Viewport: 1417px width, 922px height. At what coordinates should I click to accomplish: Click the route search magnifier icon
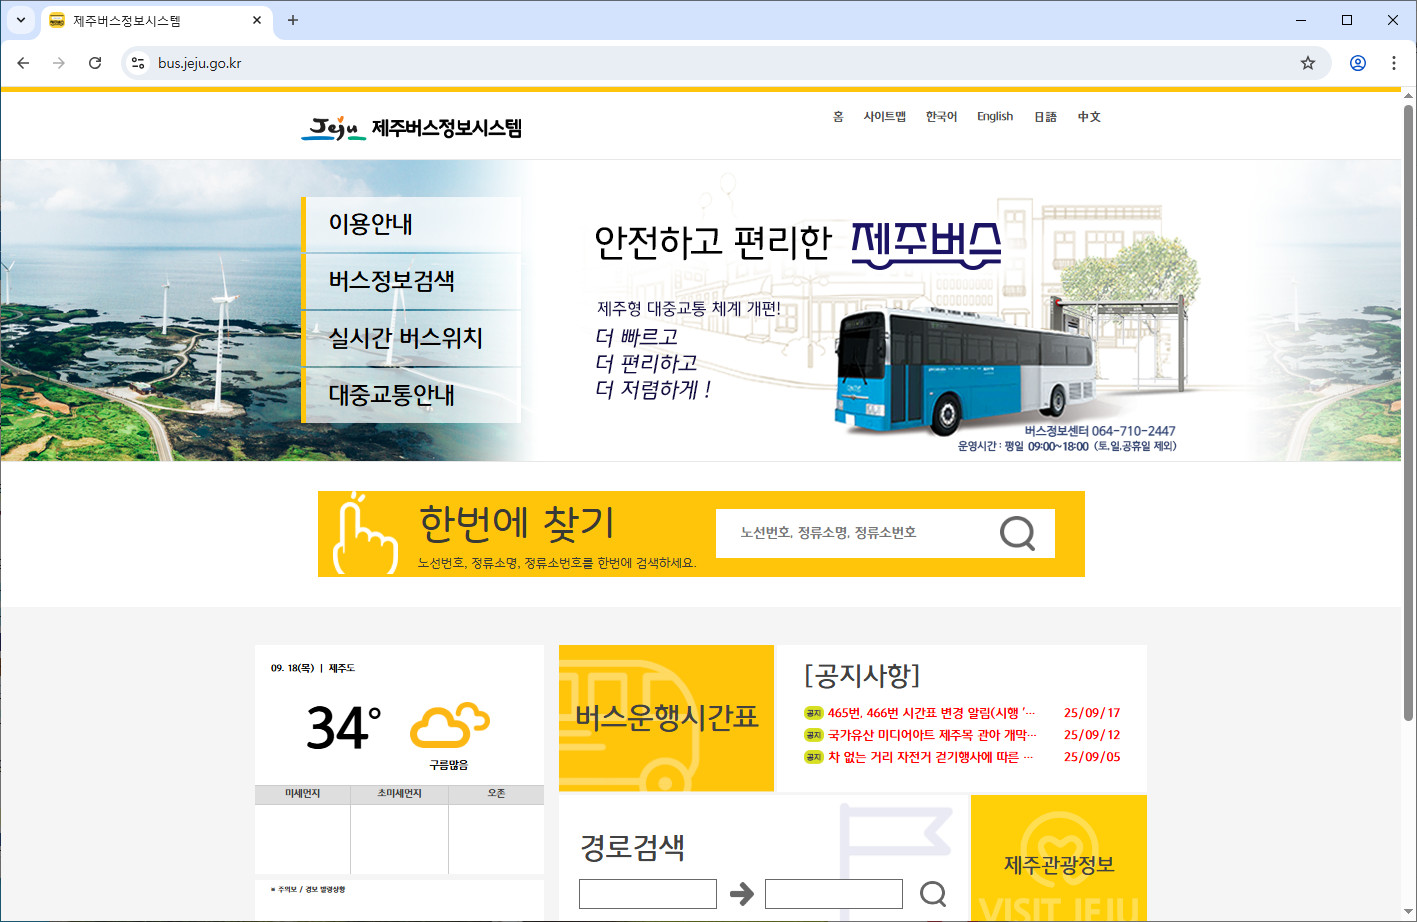pyautogui.click(x=933, y=893)
